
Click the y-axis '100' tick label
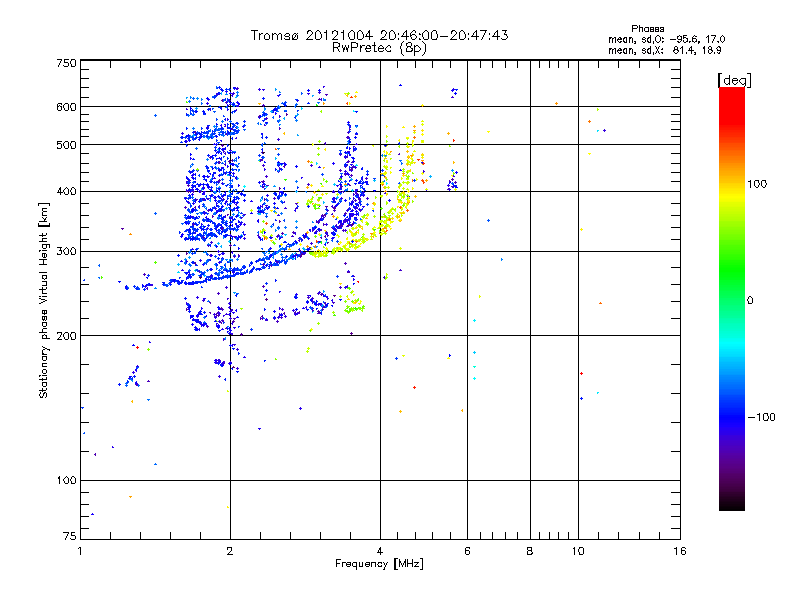(x=66, y=480)
